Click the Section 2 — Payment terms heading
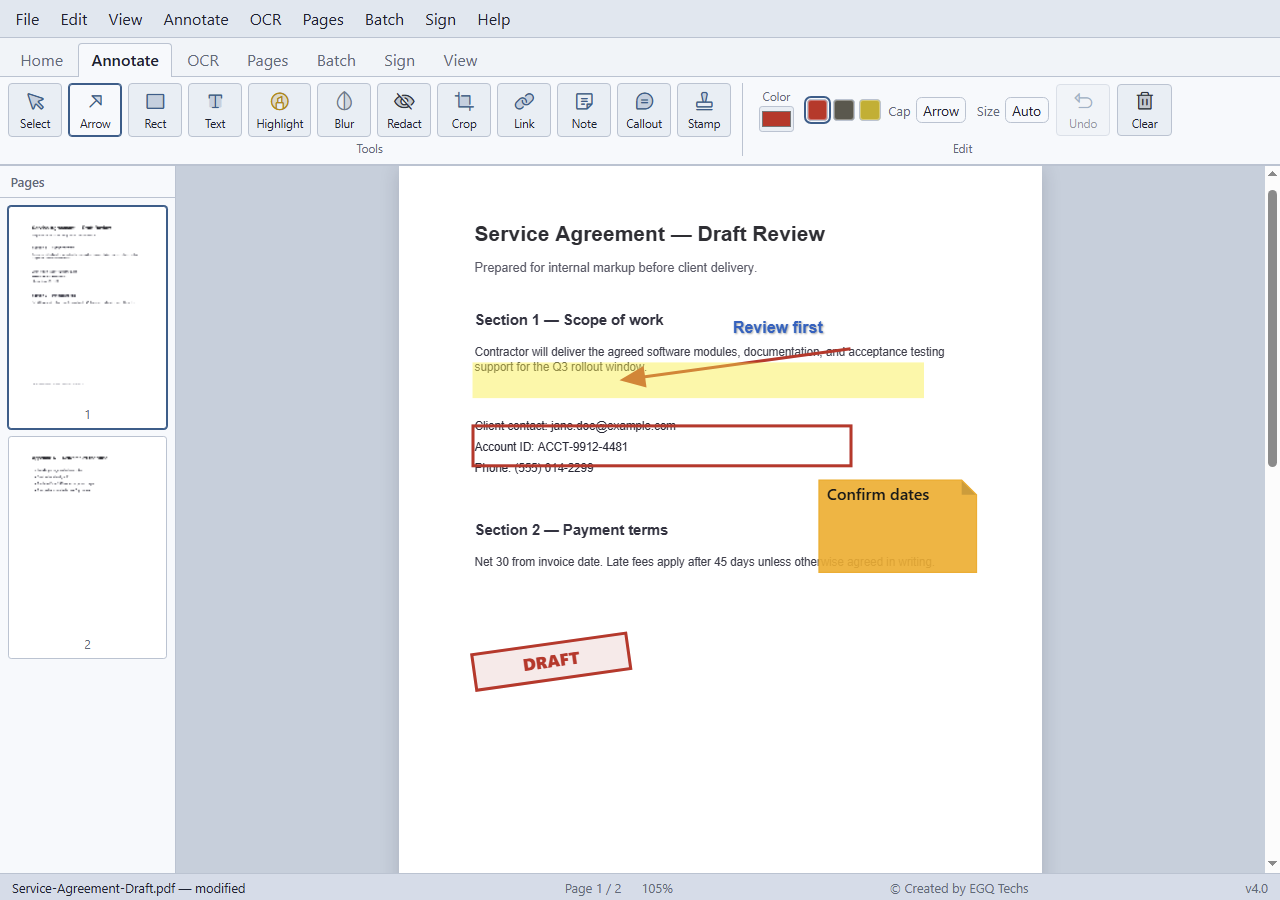Viewport: 1280px width, 900px height. pyautogui.click(x=571, y=530)
